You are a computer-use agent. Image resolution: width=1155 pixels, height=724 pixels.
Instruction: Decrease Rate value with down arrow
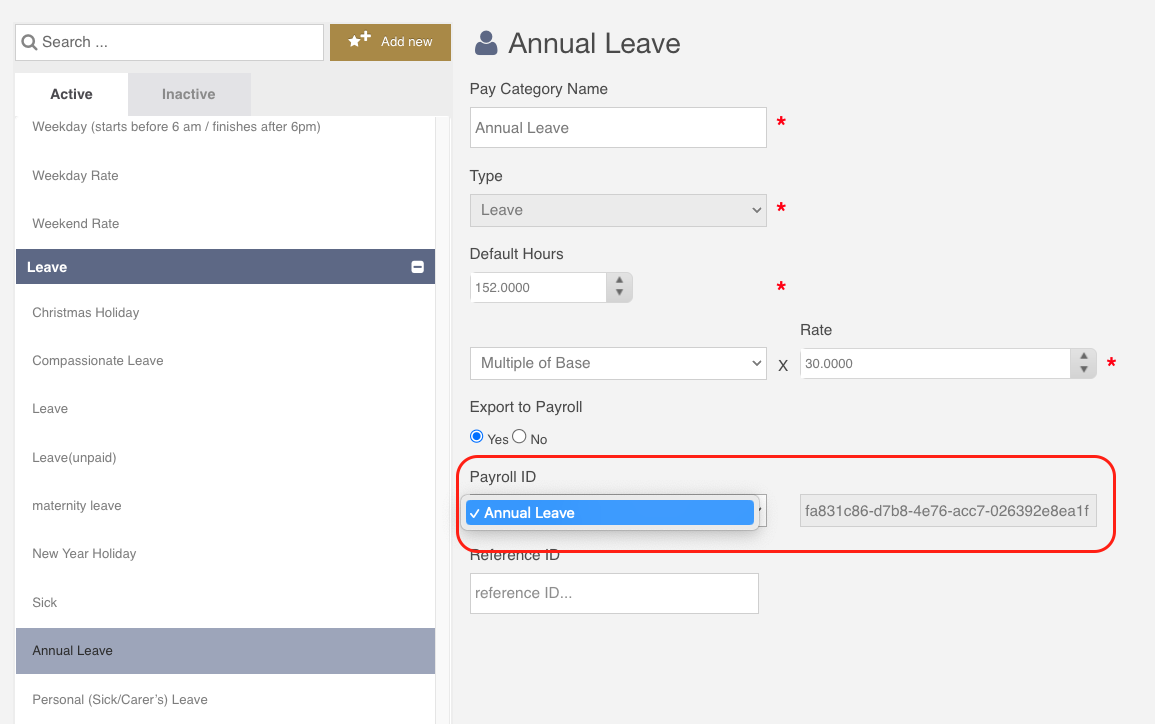click(1084, 369)
